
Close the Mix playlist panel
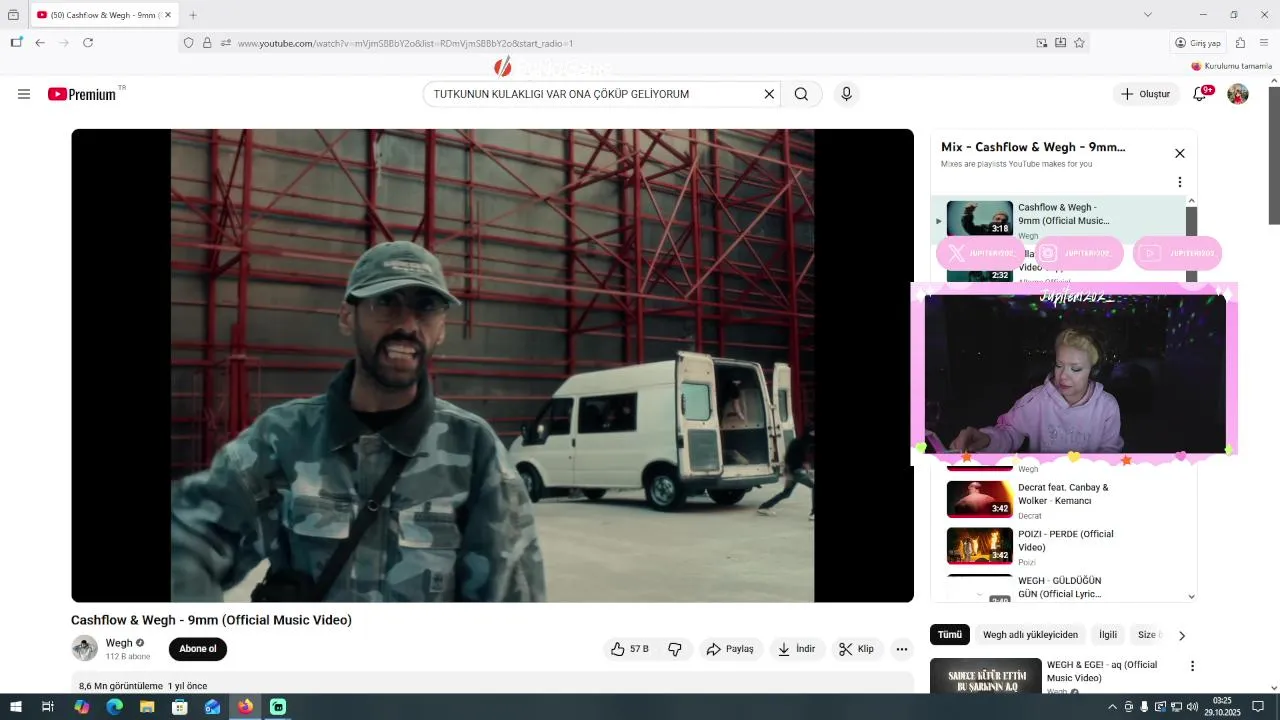tap(1179, 153)
